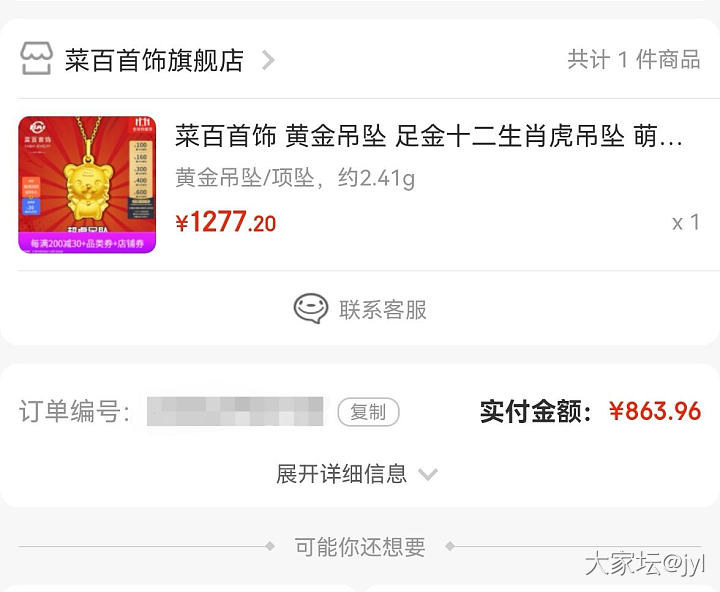Tap the 可能你还想要 section heading
Viewport: 720px width, 592px height.
360,547
